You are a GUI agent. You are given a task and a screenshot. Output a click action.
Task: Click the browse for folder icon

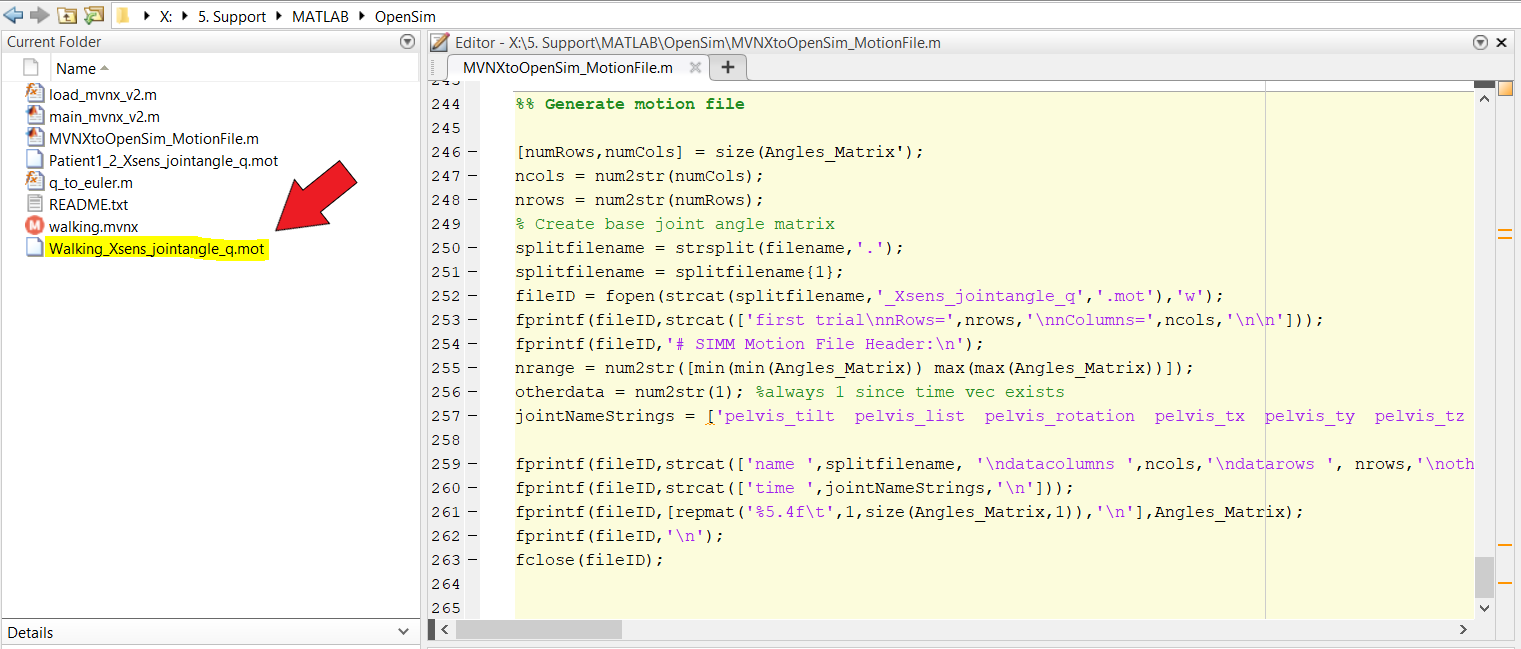[x=93, y=15]
